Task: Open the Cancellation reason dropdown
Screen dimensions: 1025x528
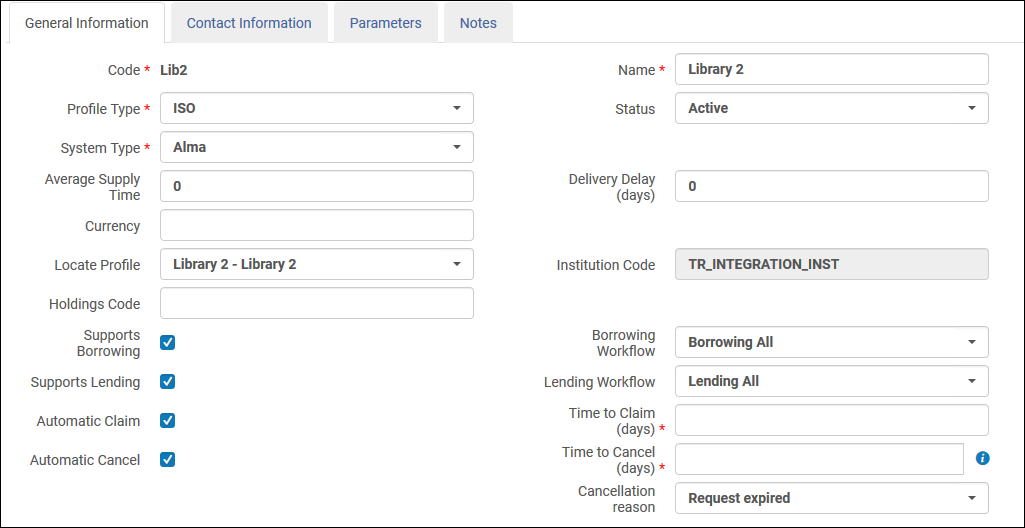Action: click(x=831, y=498)
